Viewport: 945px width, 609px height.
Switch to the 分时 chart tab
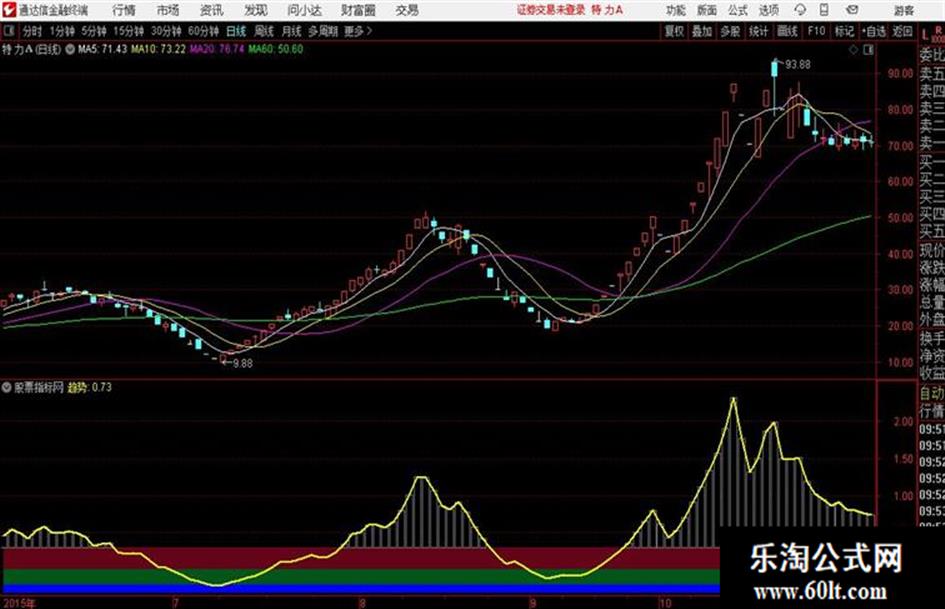32,31
